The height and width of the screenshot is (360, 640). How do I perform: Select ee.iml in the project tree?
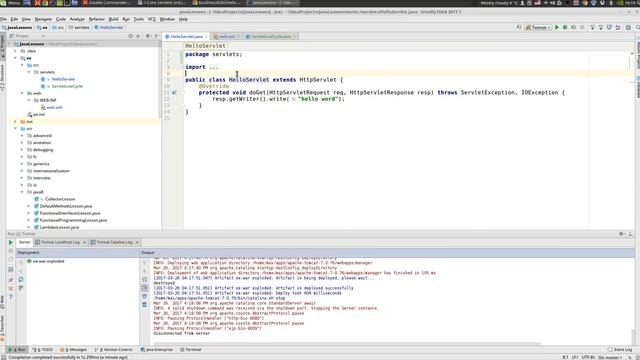[39, 114]
